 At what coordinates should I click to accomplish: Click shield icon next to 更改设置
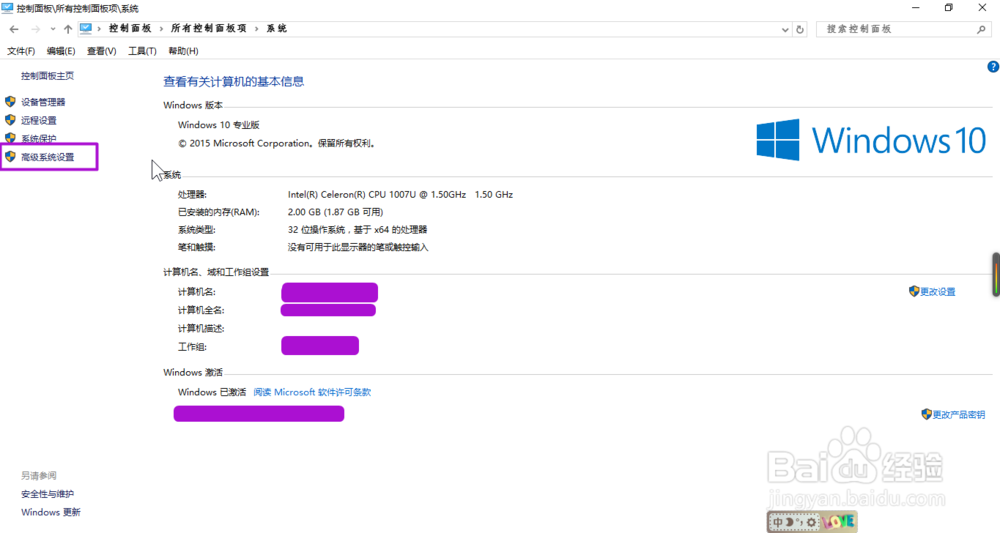click(x=914, y=291)
